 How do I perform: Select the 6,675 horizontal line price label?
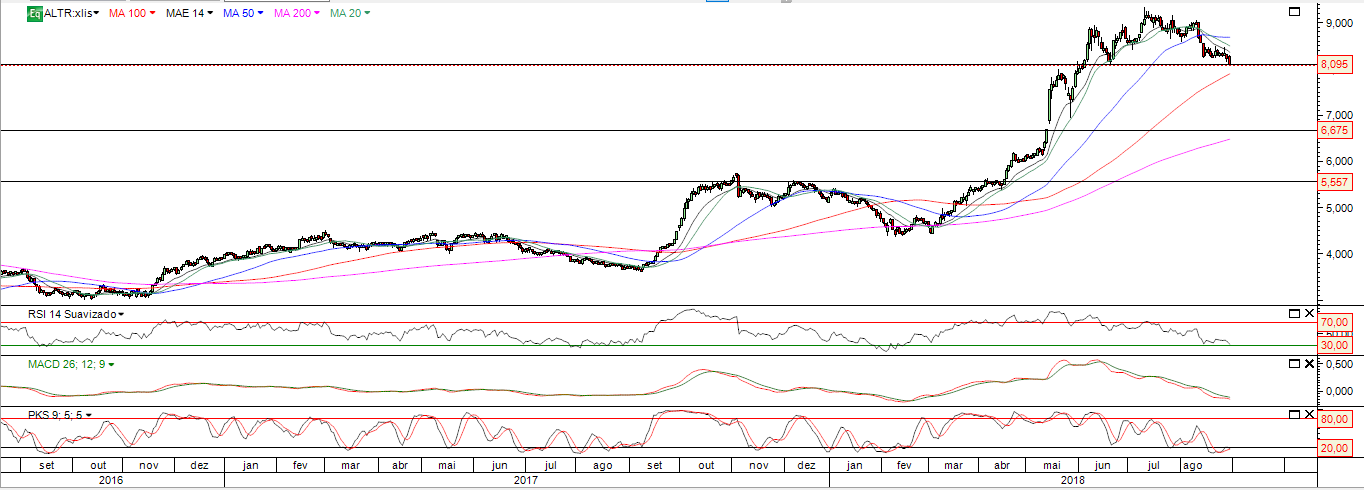point(1334,131)
